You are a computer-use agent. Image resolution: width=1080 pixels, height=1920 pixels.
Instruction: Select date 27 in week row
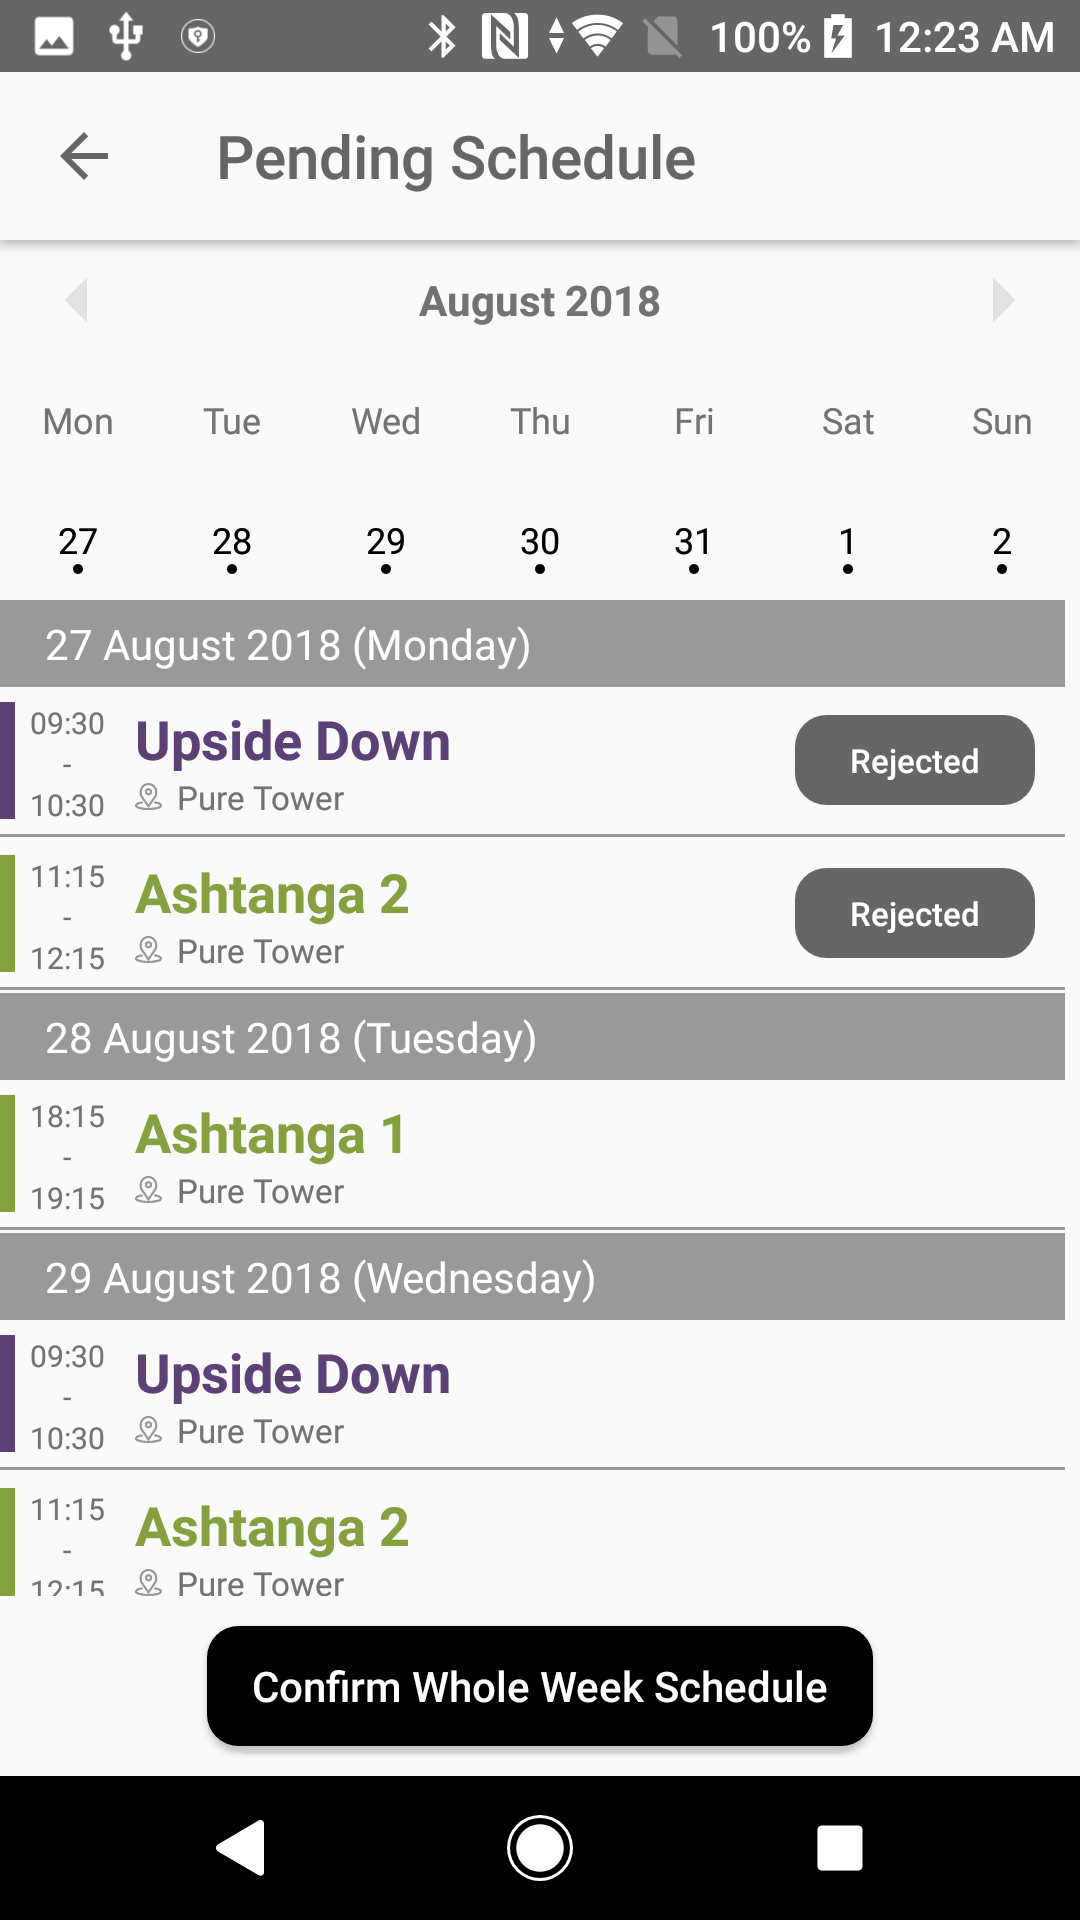click(78, 543)
